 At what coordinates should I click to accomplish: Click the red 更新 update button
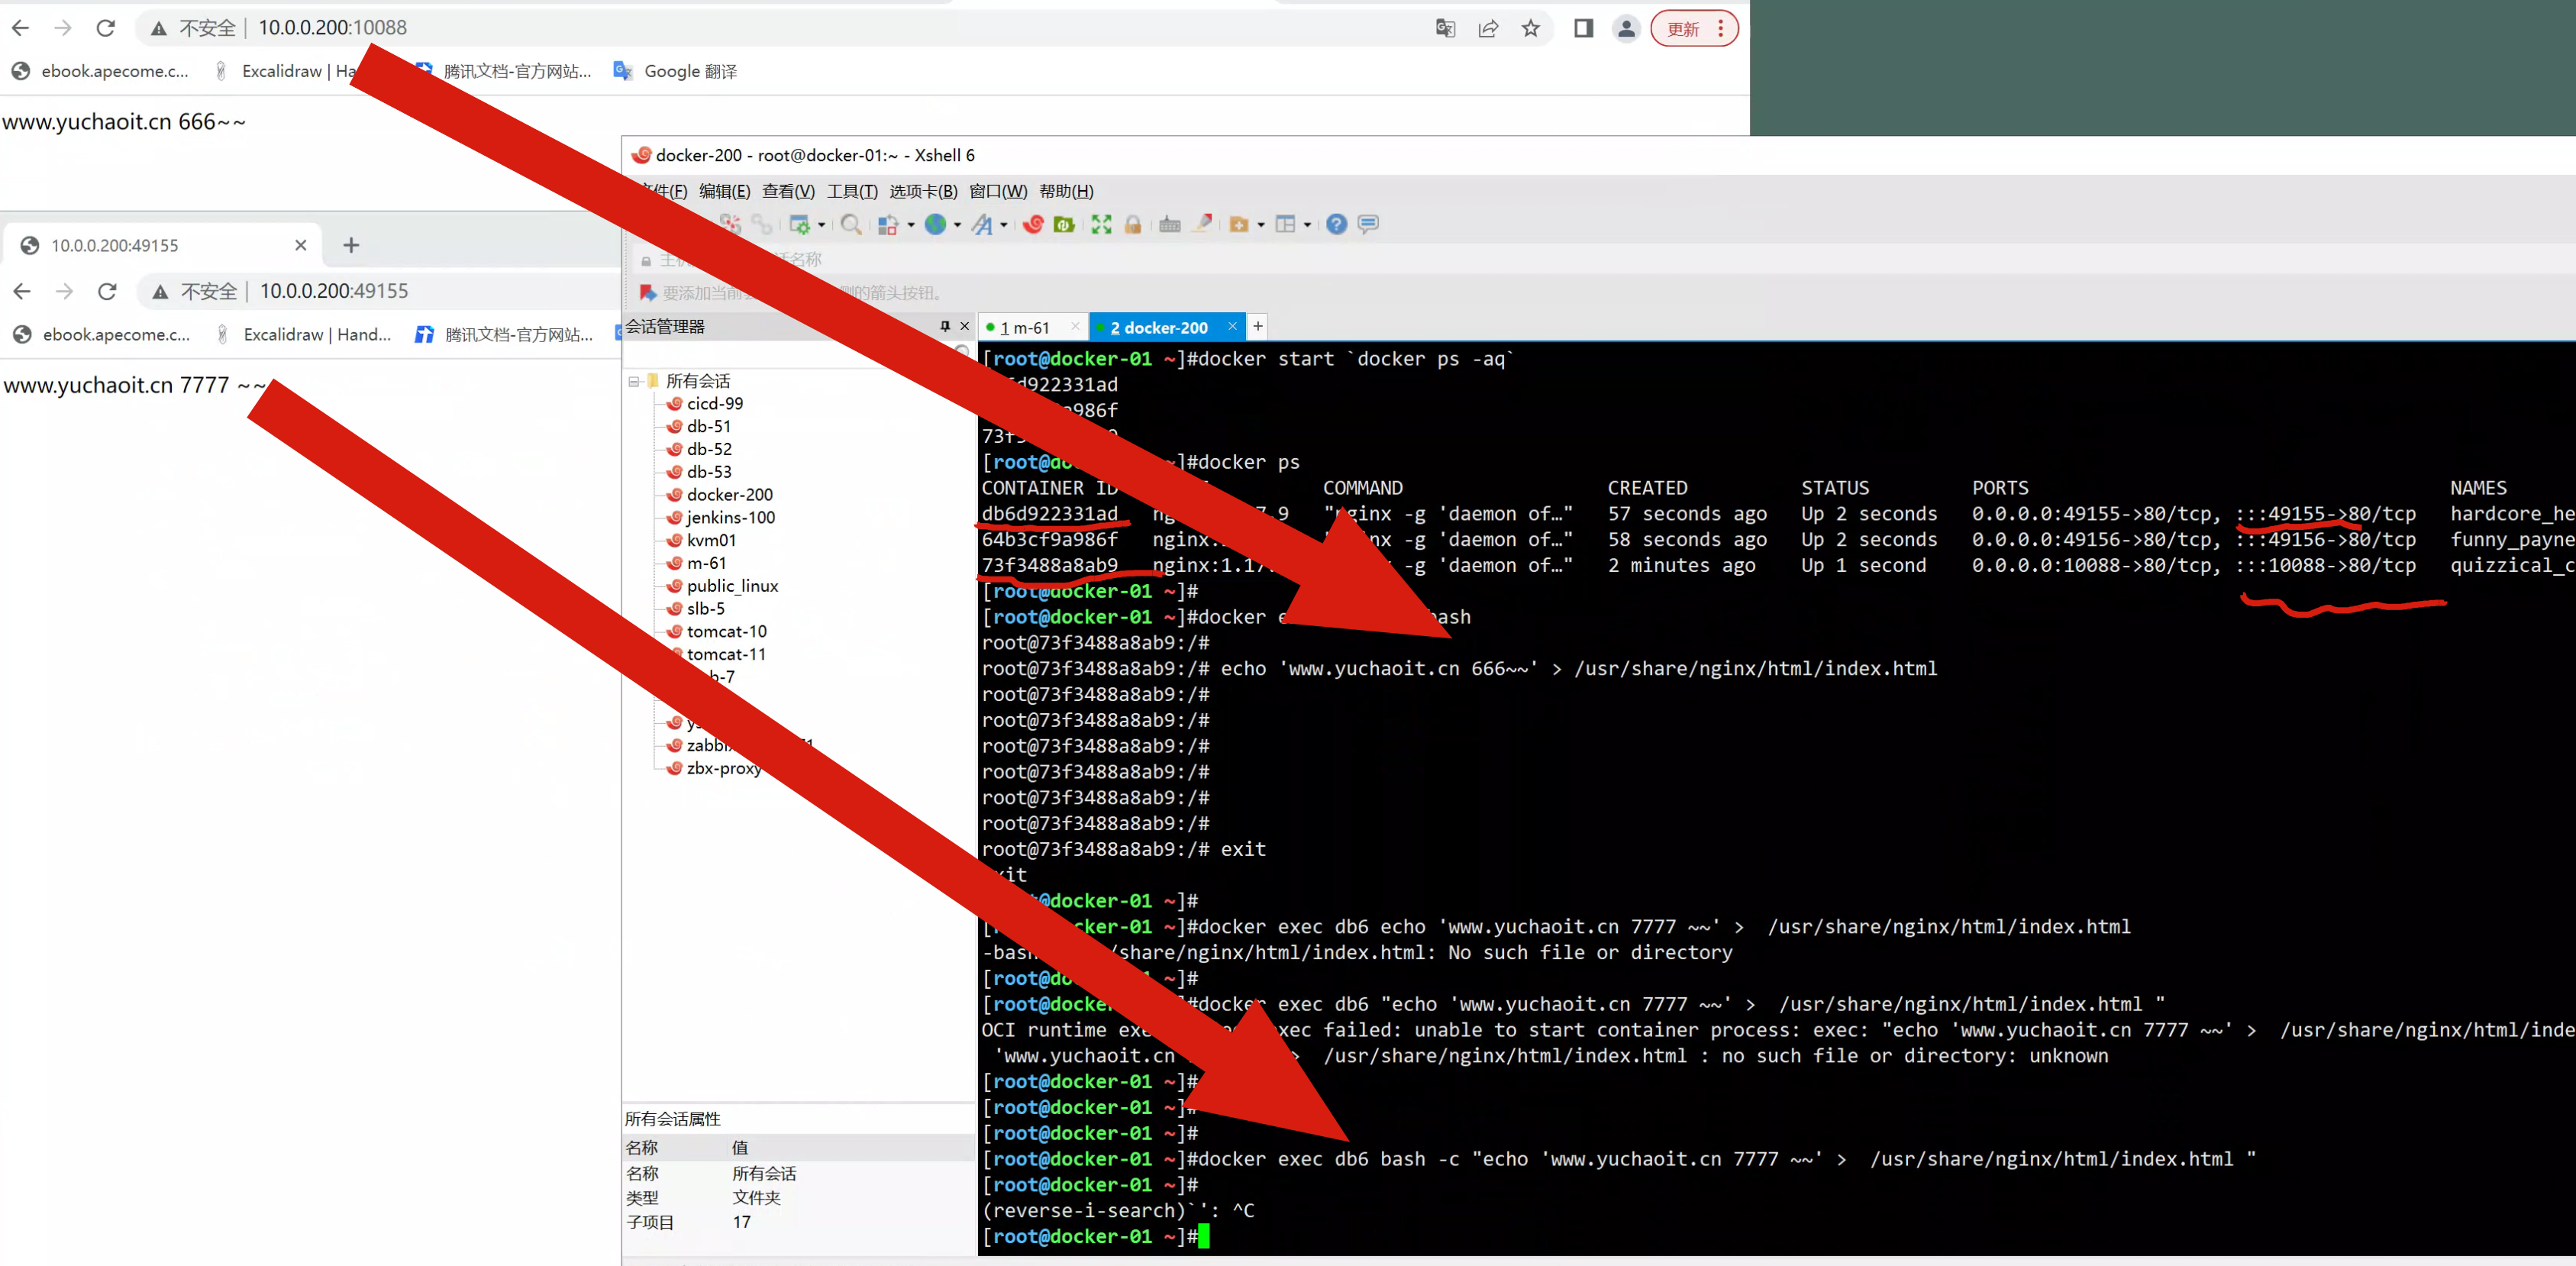(1684, 29)
